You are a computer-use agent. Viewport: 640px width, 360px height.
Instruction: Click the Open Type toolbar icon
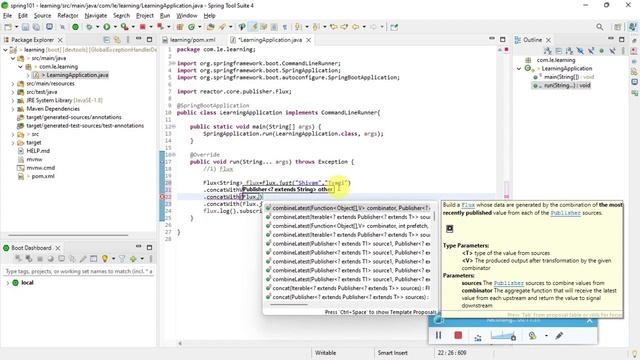[x=211, y=27]
